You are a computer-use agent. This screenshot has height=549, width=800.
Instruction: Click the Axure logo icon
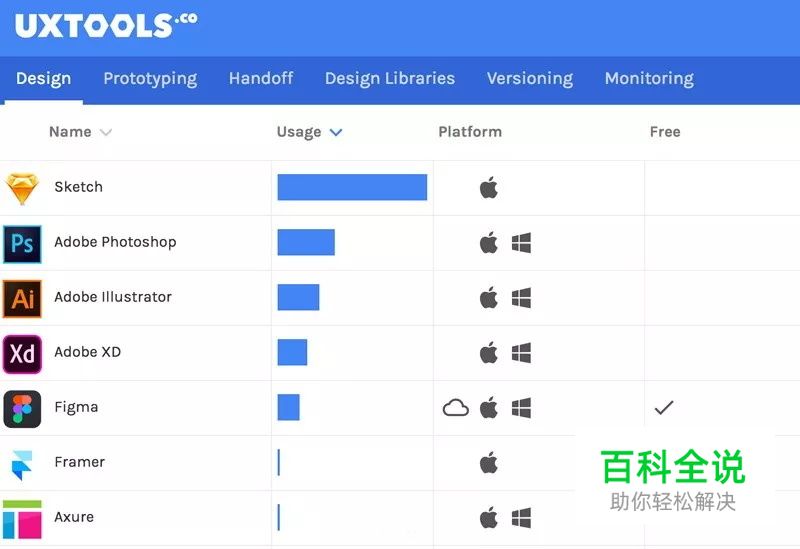[22, 519]
